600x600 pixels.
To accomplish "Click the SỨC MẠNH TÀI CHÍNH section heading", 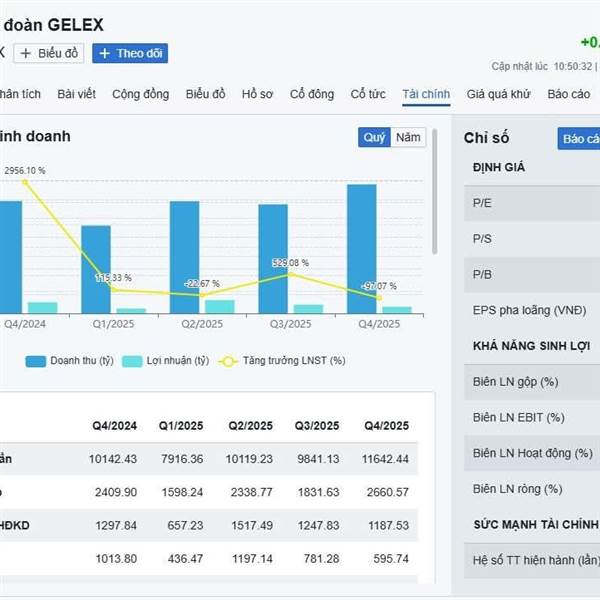I will 536,525.
